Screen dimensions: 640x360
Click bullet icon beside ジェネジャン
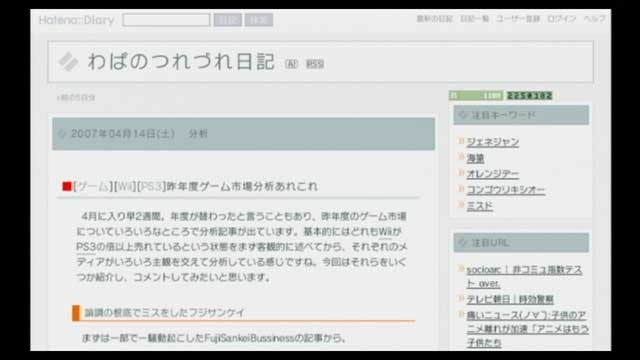click(x=461, y=141)
